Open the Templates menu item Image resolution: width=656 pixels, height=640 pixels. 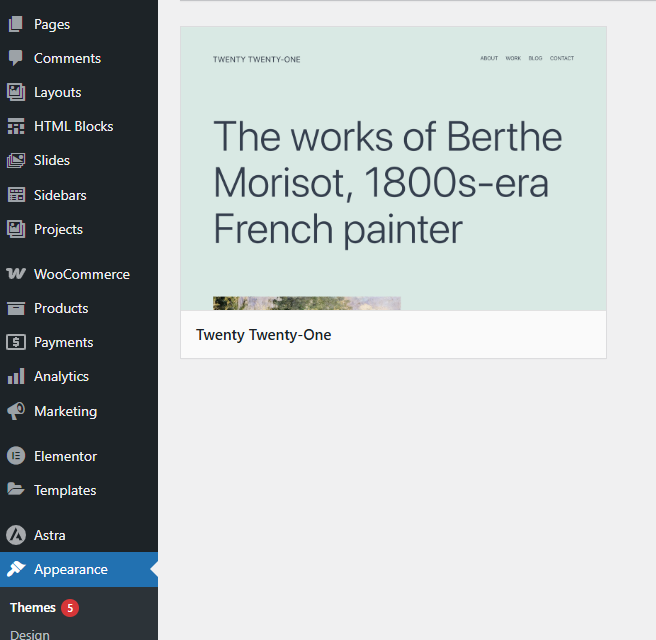[x=65, y=490]
